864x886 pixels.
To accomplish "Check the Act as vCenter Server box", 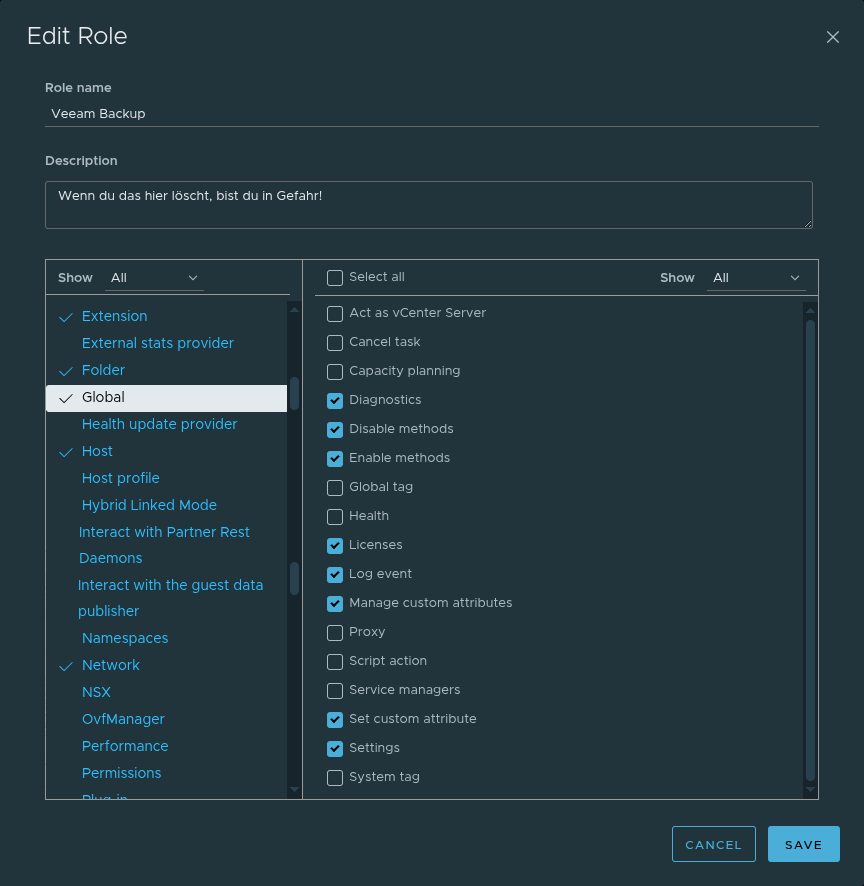I will click(335, 314).
